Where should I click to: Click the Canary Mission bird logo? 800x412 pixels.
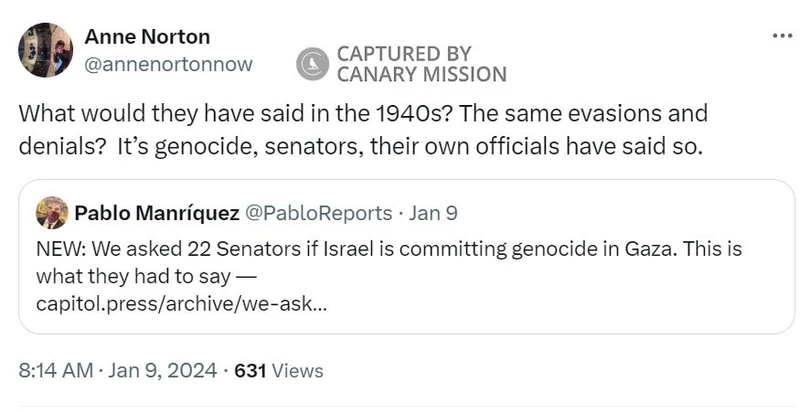click(313, 64)
